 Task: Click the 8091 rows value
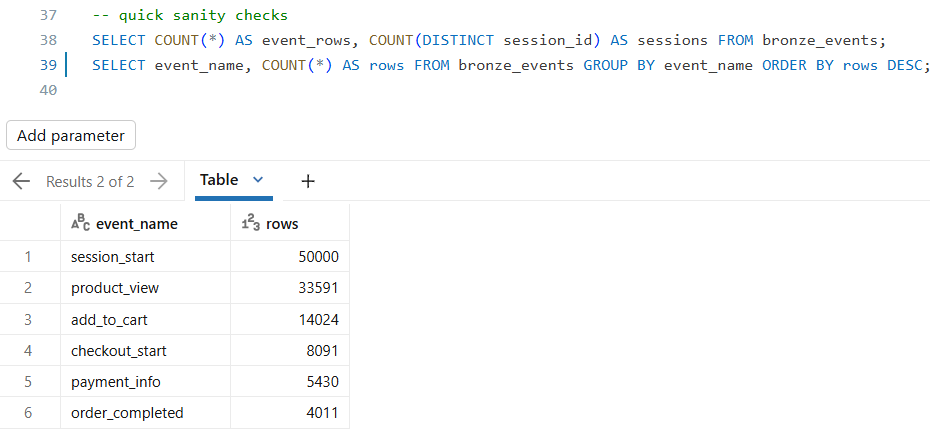click(323, 351)
